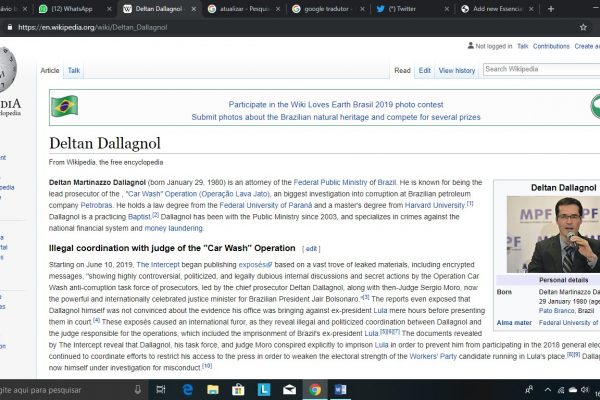
Task: Show hidden system tray icons
Action: coord(548,390)
